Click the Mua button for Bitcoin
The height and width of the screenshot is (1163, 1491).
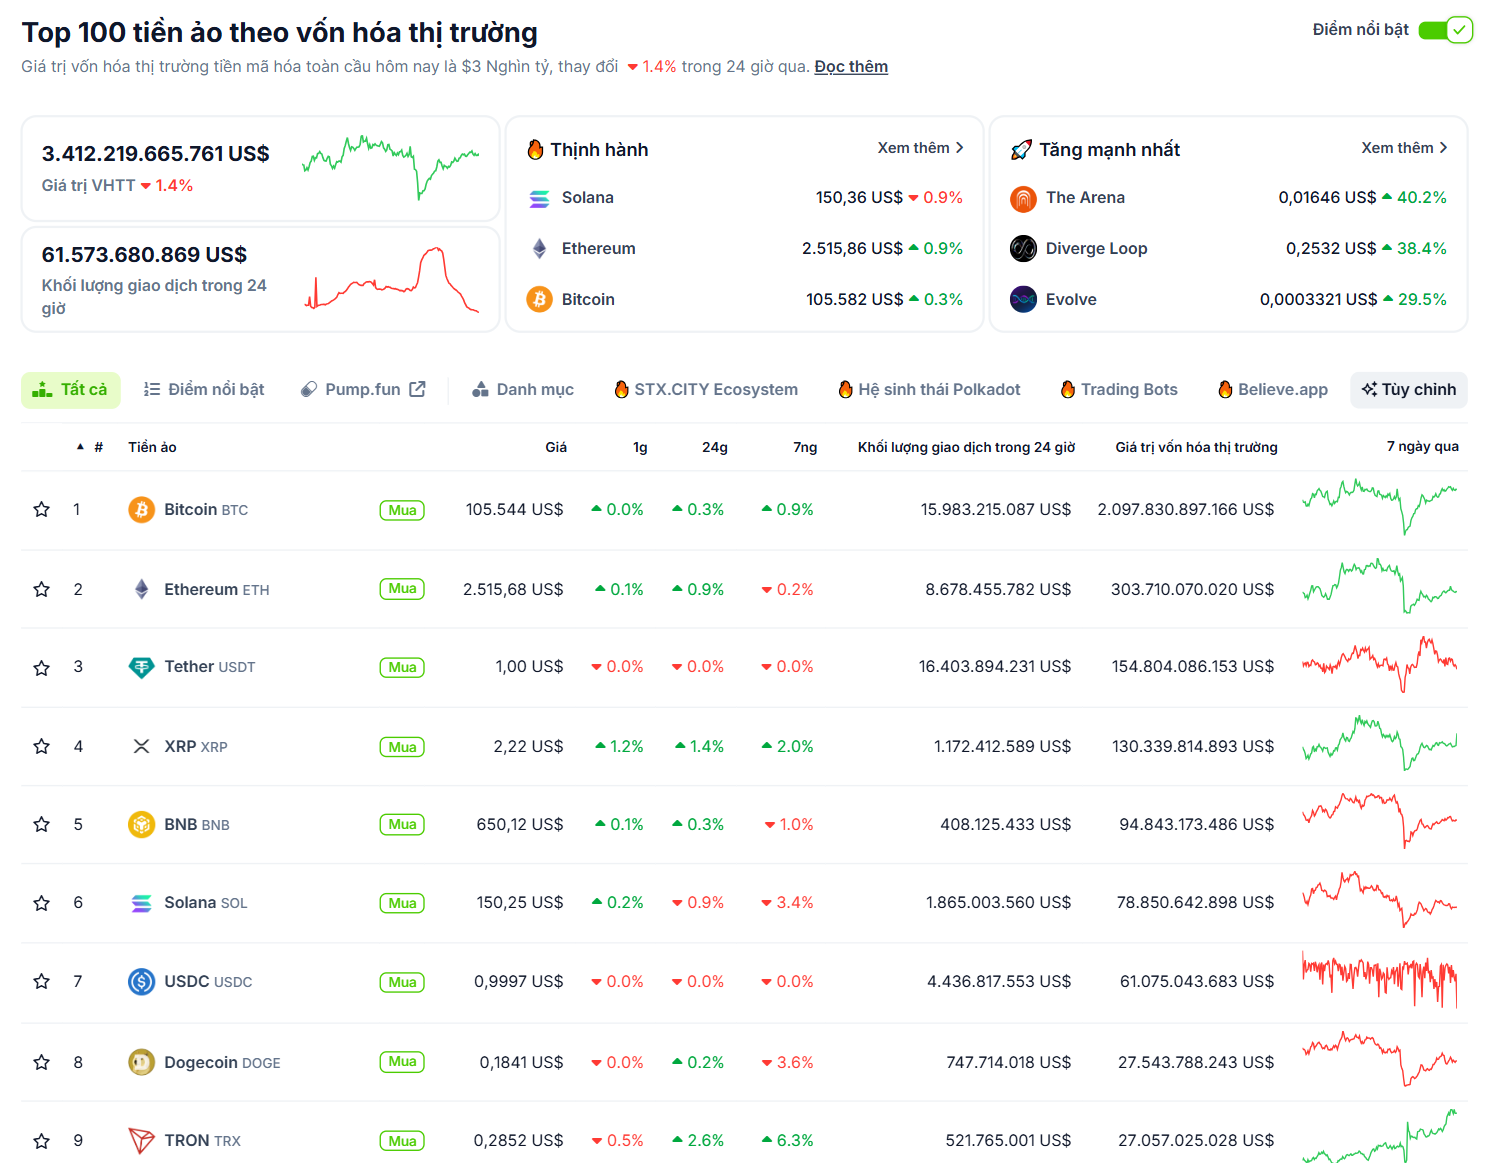click(x=402, y=510)
